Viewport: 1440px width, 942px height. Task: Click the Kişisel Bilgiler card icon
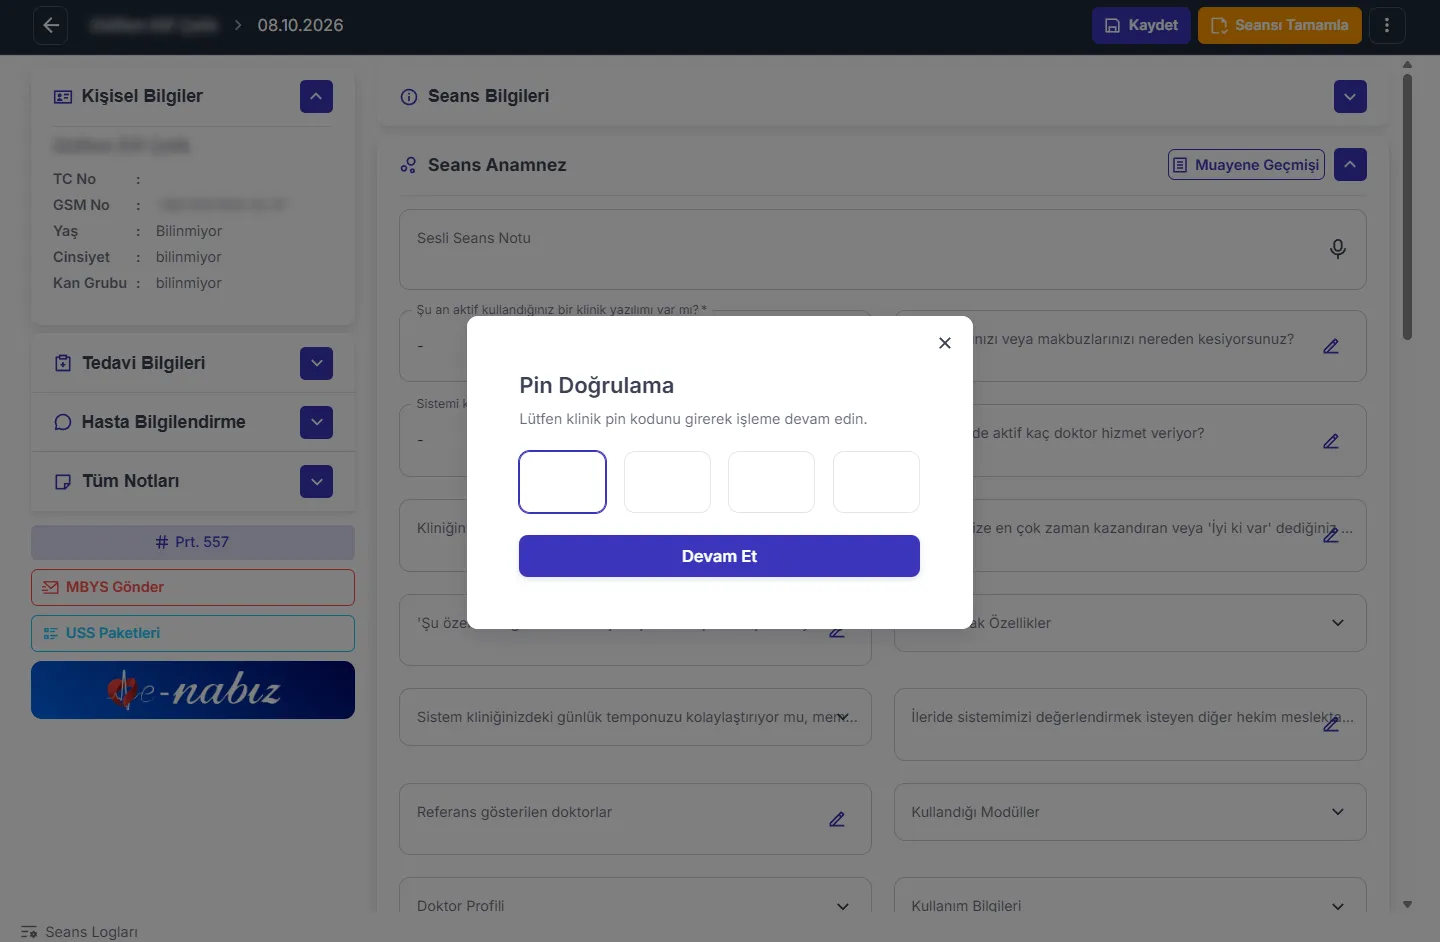(63, 97)
